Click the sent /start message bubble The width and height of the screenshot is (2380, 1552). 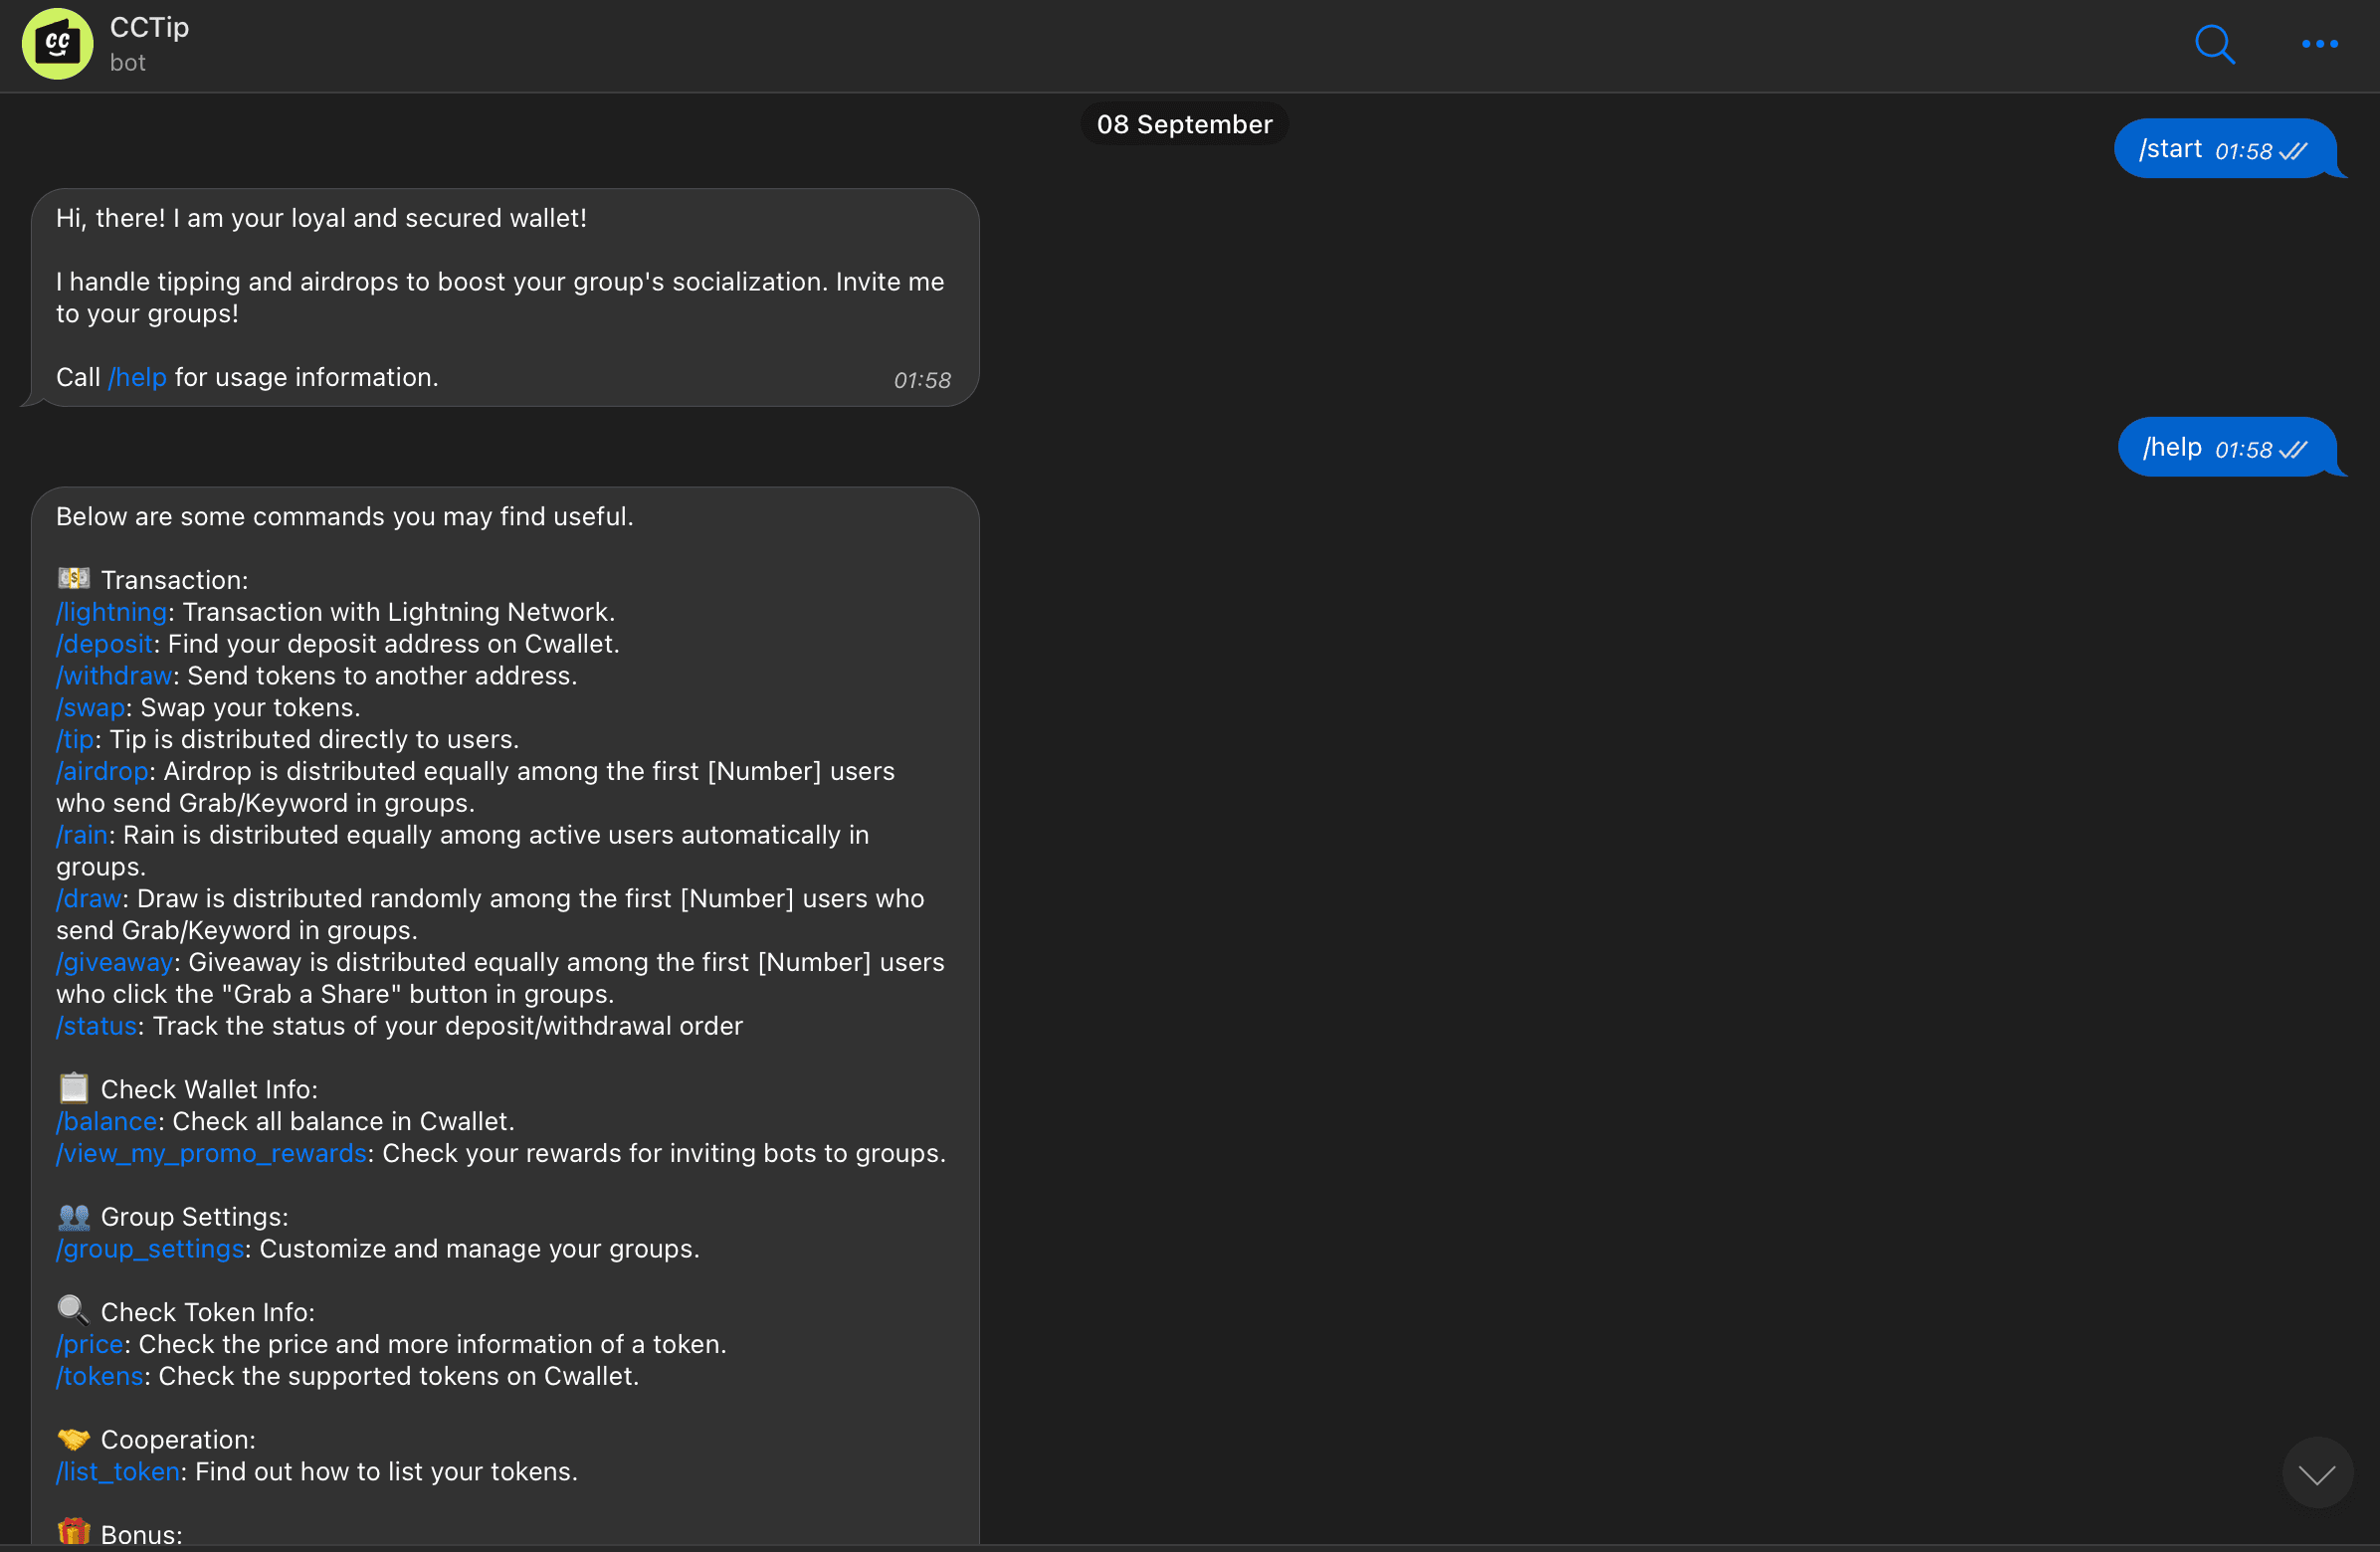tap(2223, 149)
